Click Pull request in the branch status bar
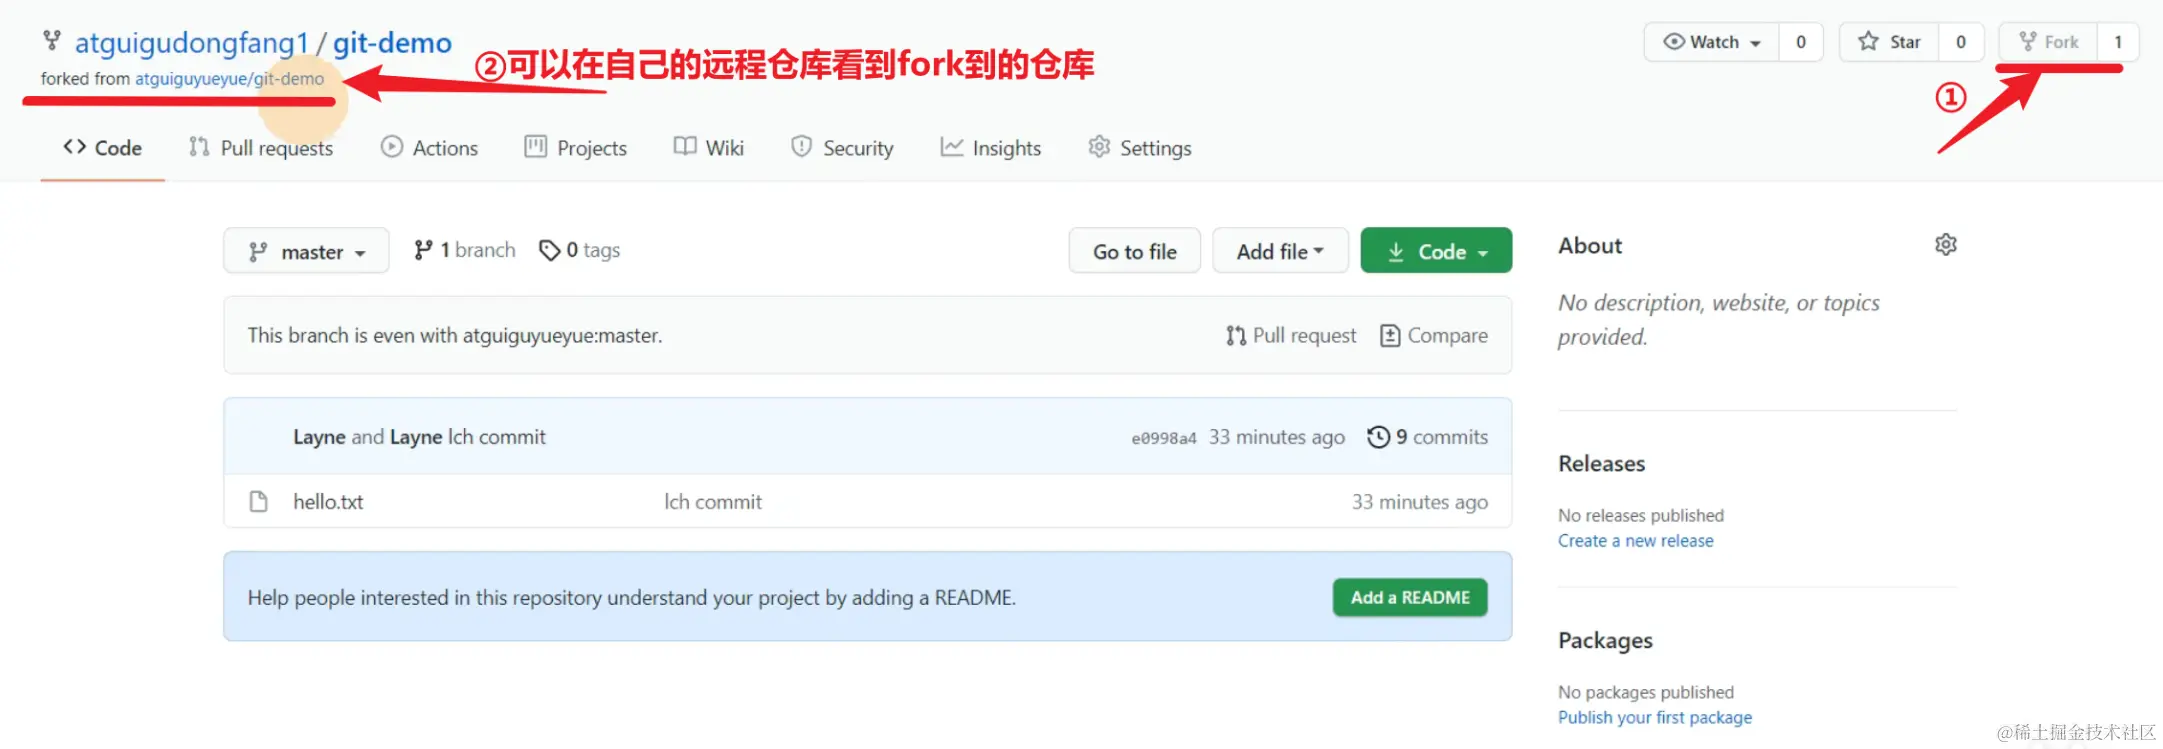 tap(1291, 336)
